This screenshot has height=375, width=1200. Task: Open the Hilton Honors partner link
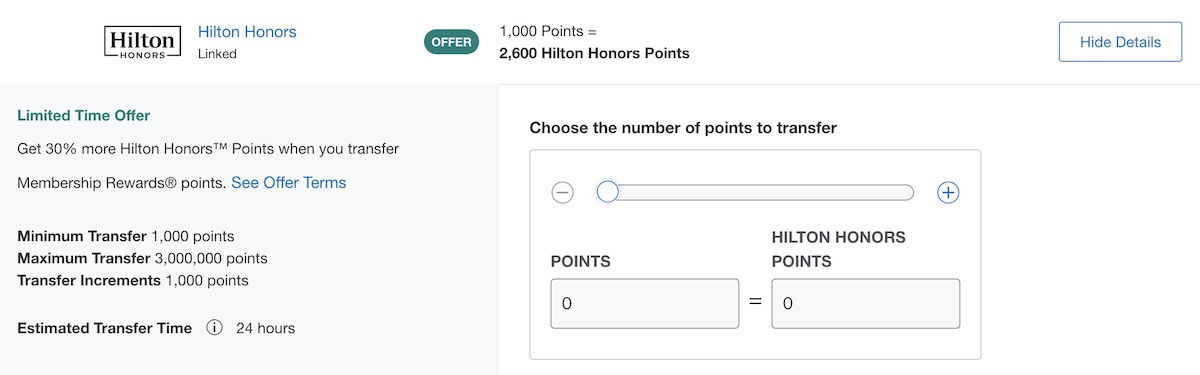coord(247,32)
